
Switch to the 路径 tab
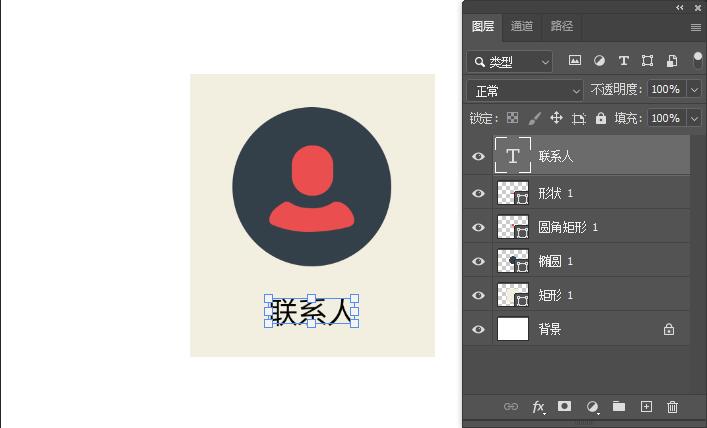pyautogui.click(x=561, y=26)
